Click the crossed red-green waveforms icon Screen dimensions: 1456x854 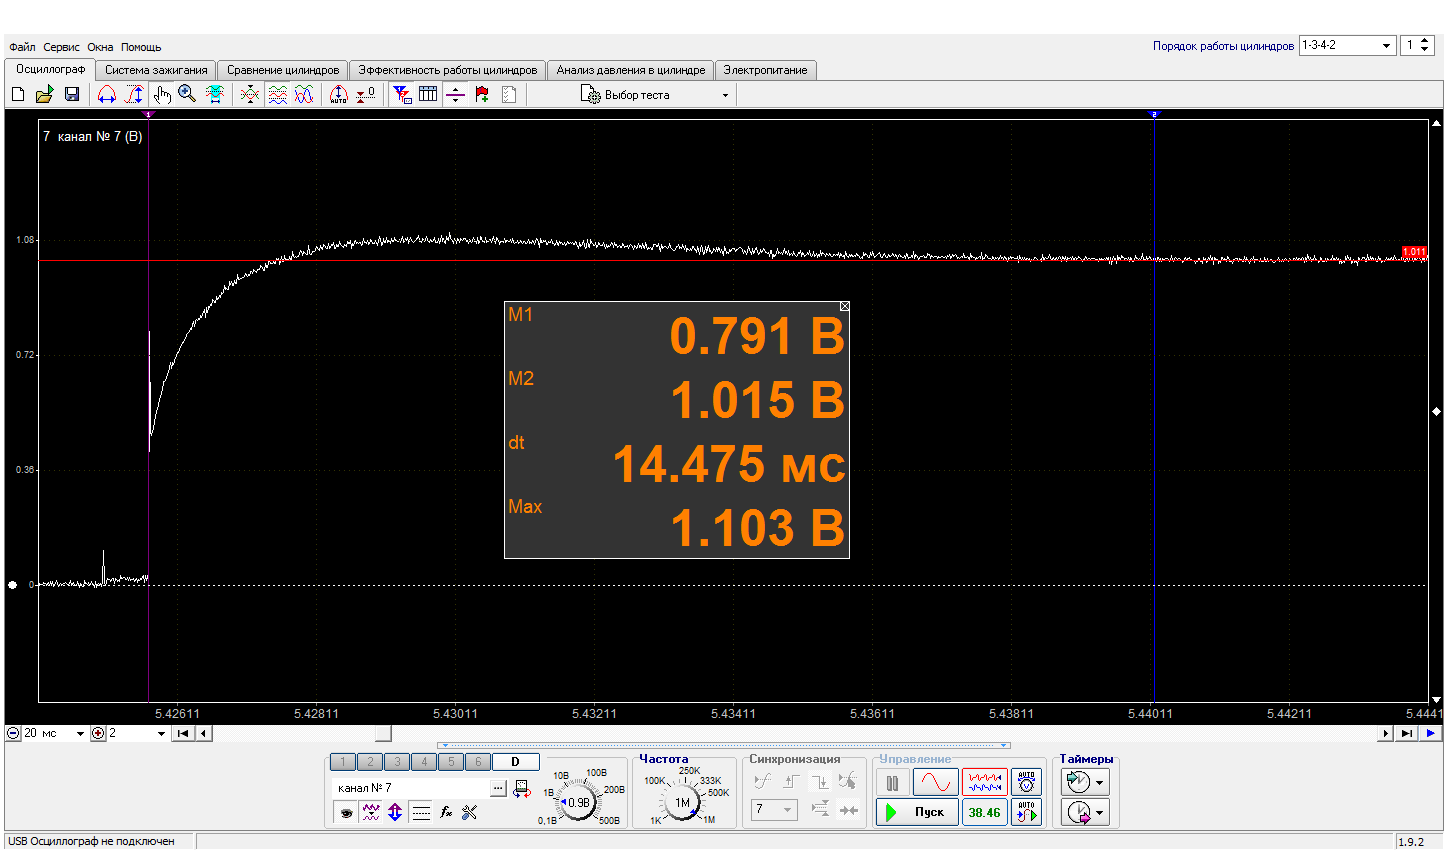(x=250, y=94)
